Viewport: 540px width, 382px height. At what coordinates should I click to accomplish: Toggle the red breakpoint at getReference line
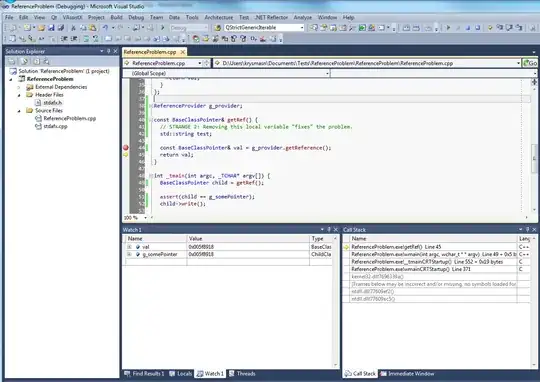coord(126,147)
